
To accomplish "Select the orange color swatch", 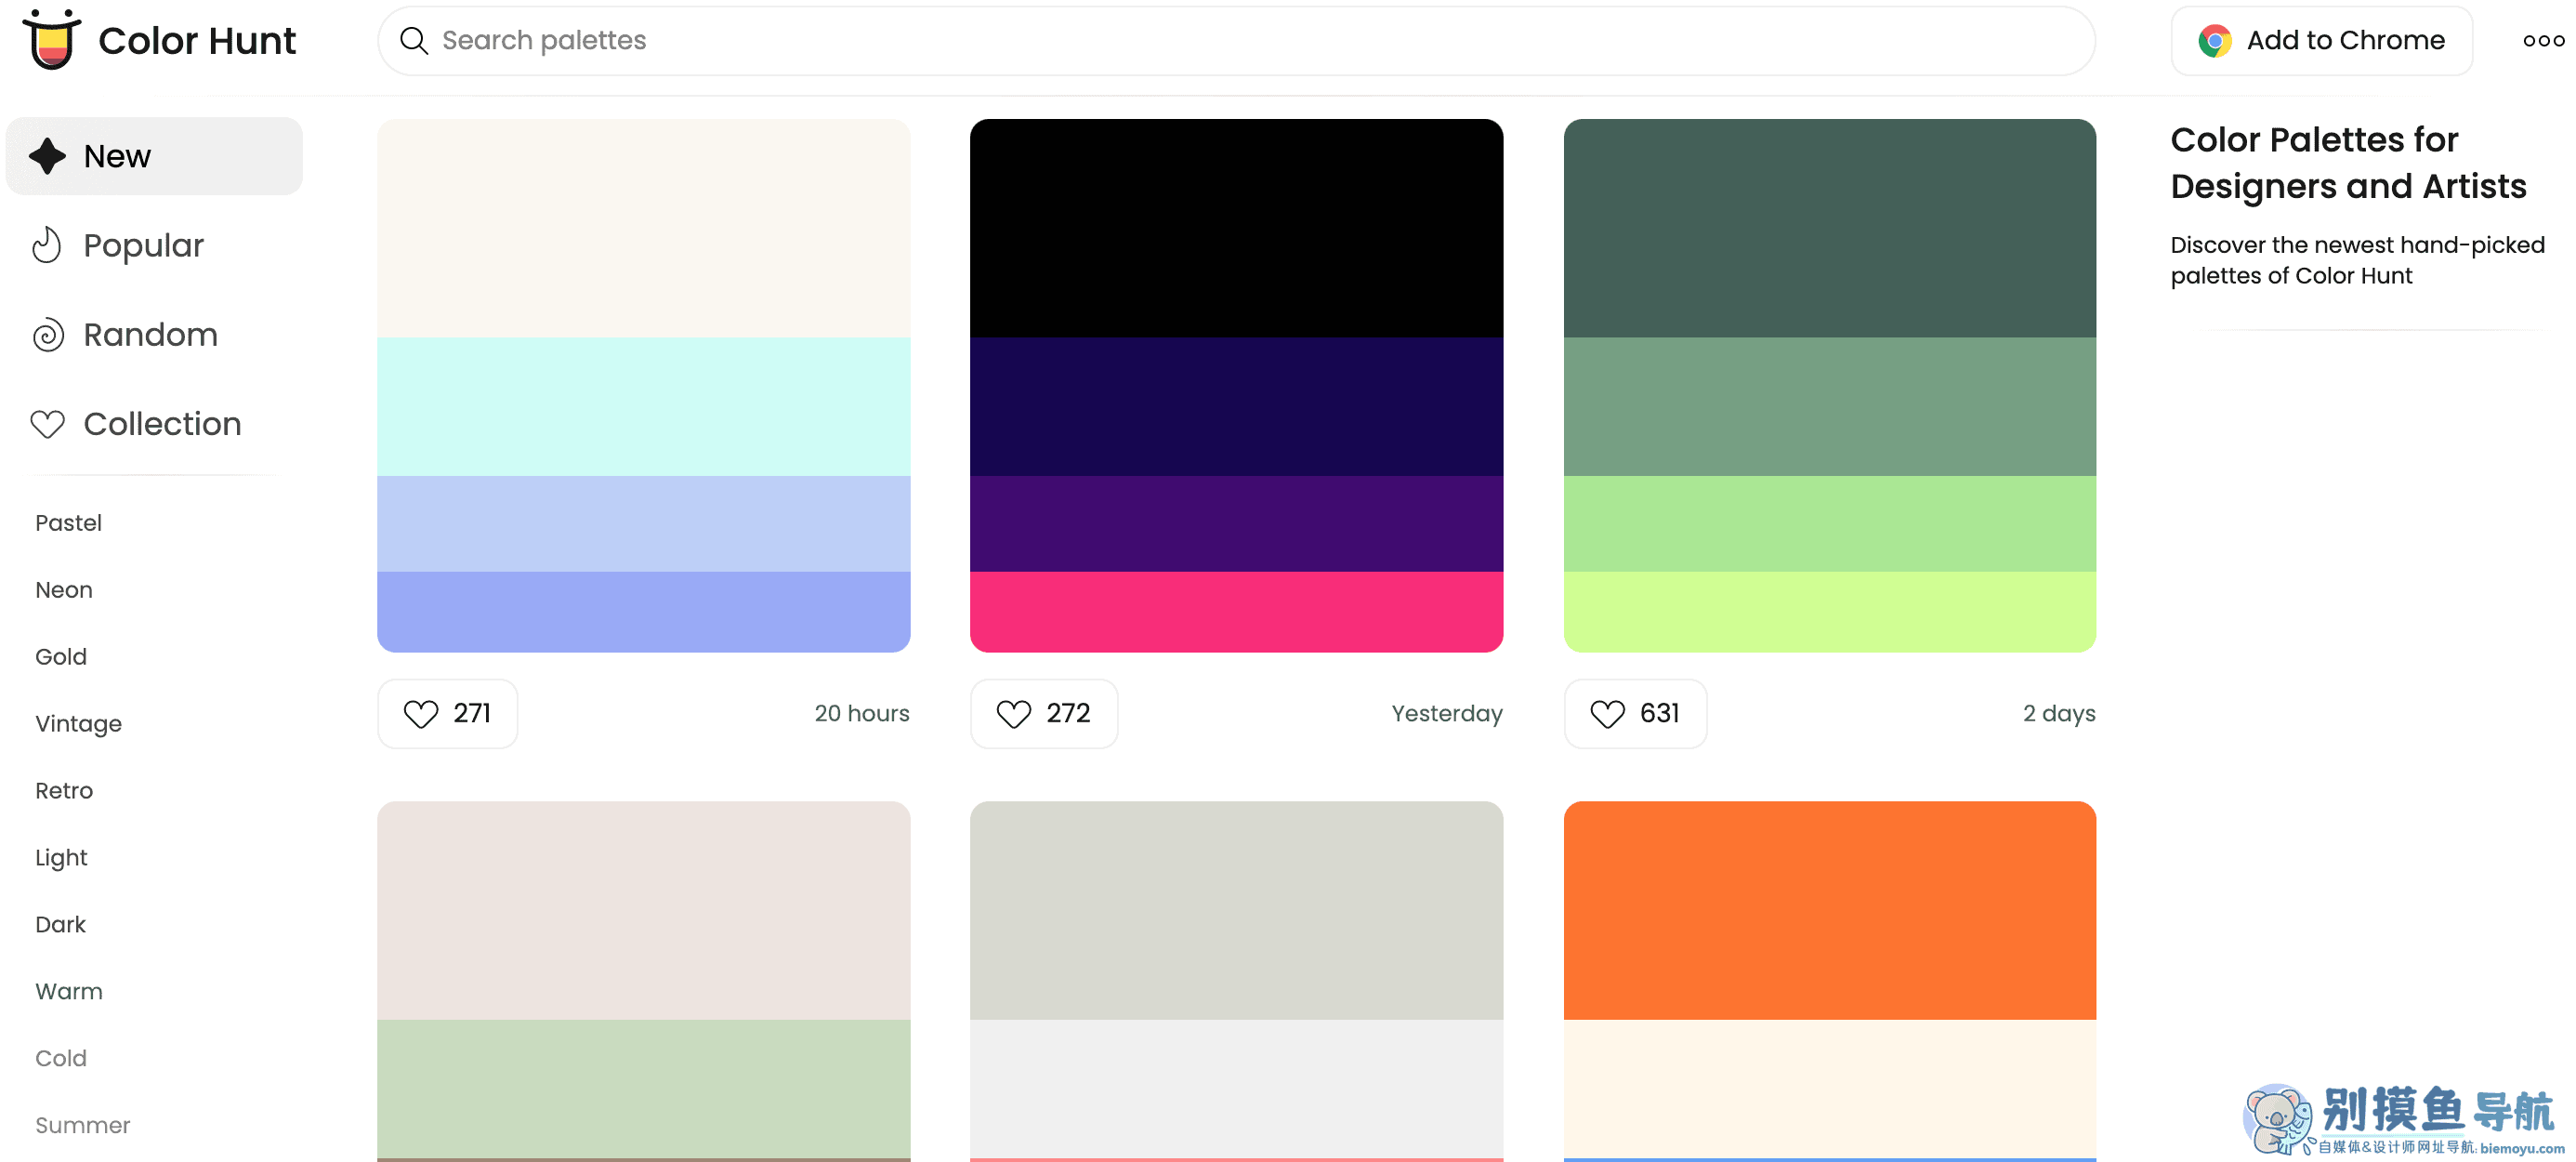I will pyautogui.click(x=1828, y=910).
